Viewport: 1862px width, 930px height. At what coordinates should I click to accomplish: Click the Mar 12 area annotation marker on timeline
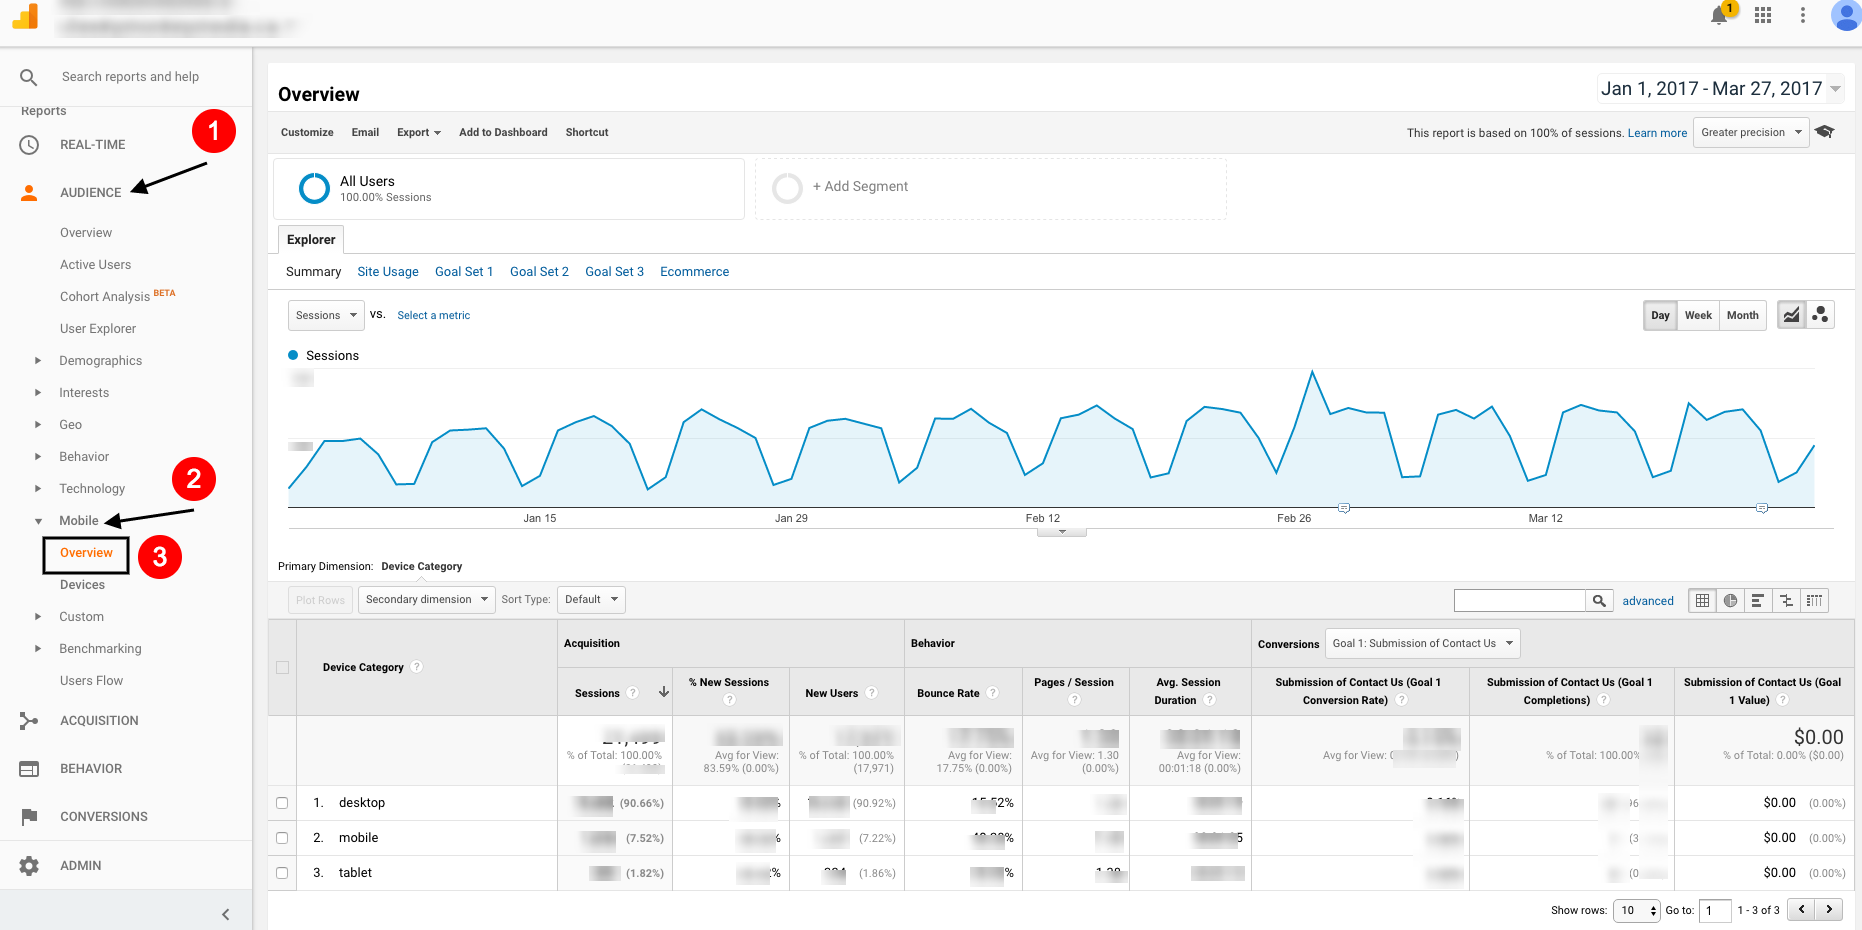[x=1762, y=508]
